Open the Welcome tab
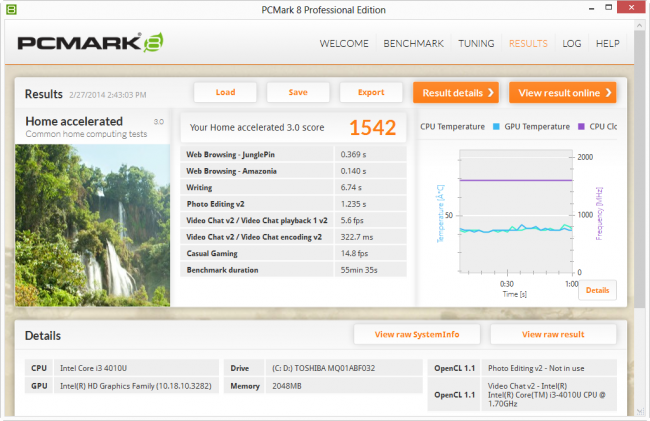The width and height of the screenshot is (650, 421). 344,44
